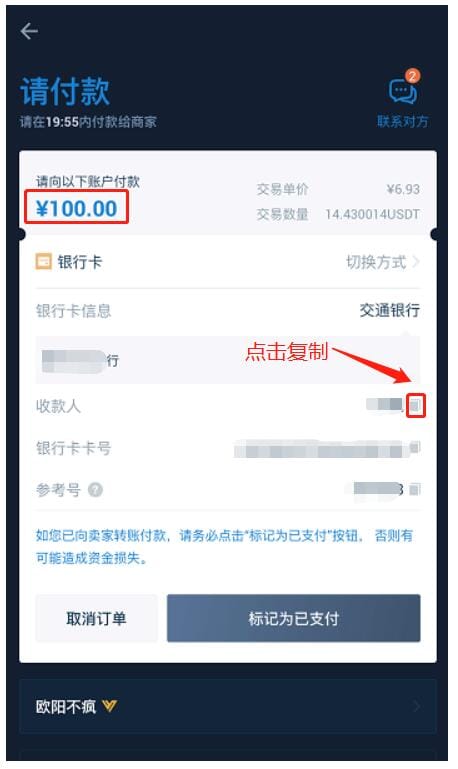Open the 欧阳不疯 merchant row
The height and width of the screenshot is (769, 458).
pos(228,706)
